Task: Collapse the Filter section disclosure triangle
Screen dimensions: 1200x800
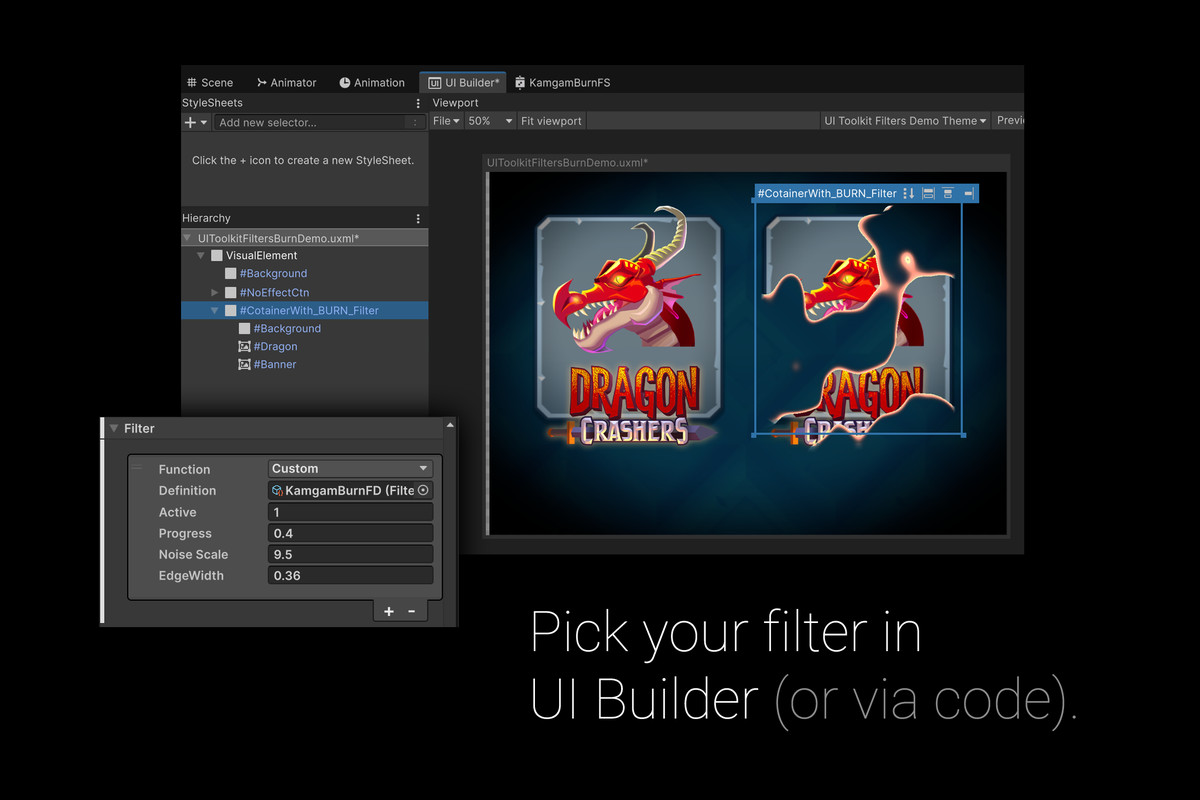Action: point(113,428)
